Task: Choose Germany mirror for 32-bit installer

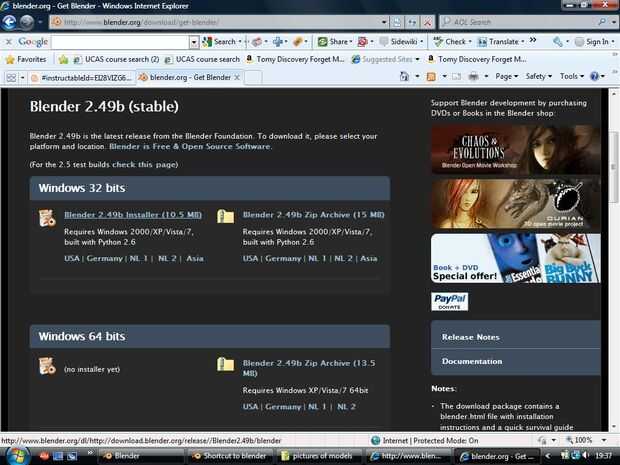Action: [x=105, y=259]
